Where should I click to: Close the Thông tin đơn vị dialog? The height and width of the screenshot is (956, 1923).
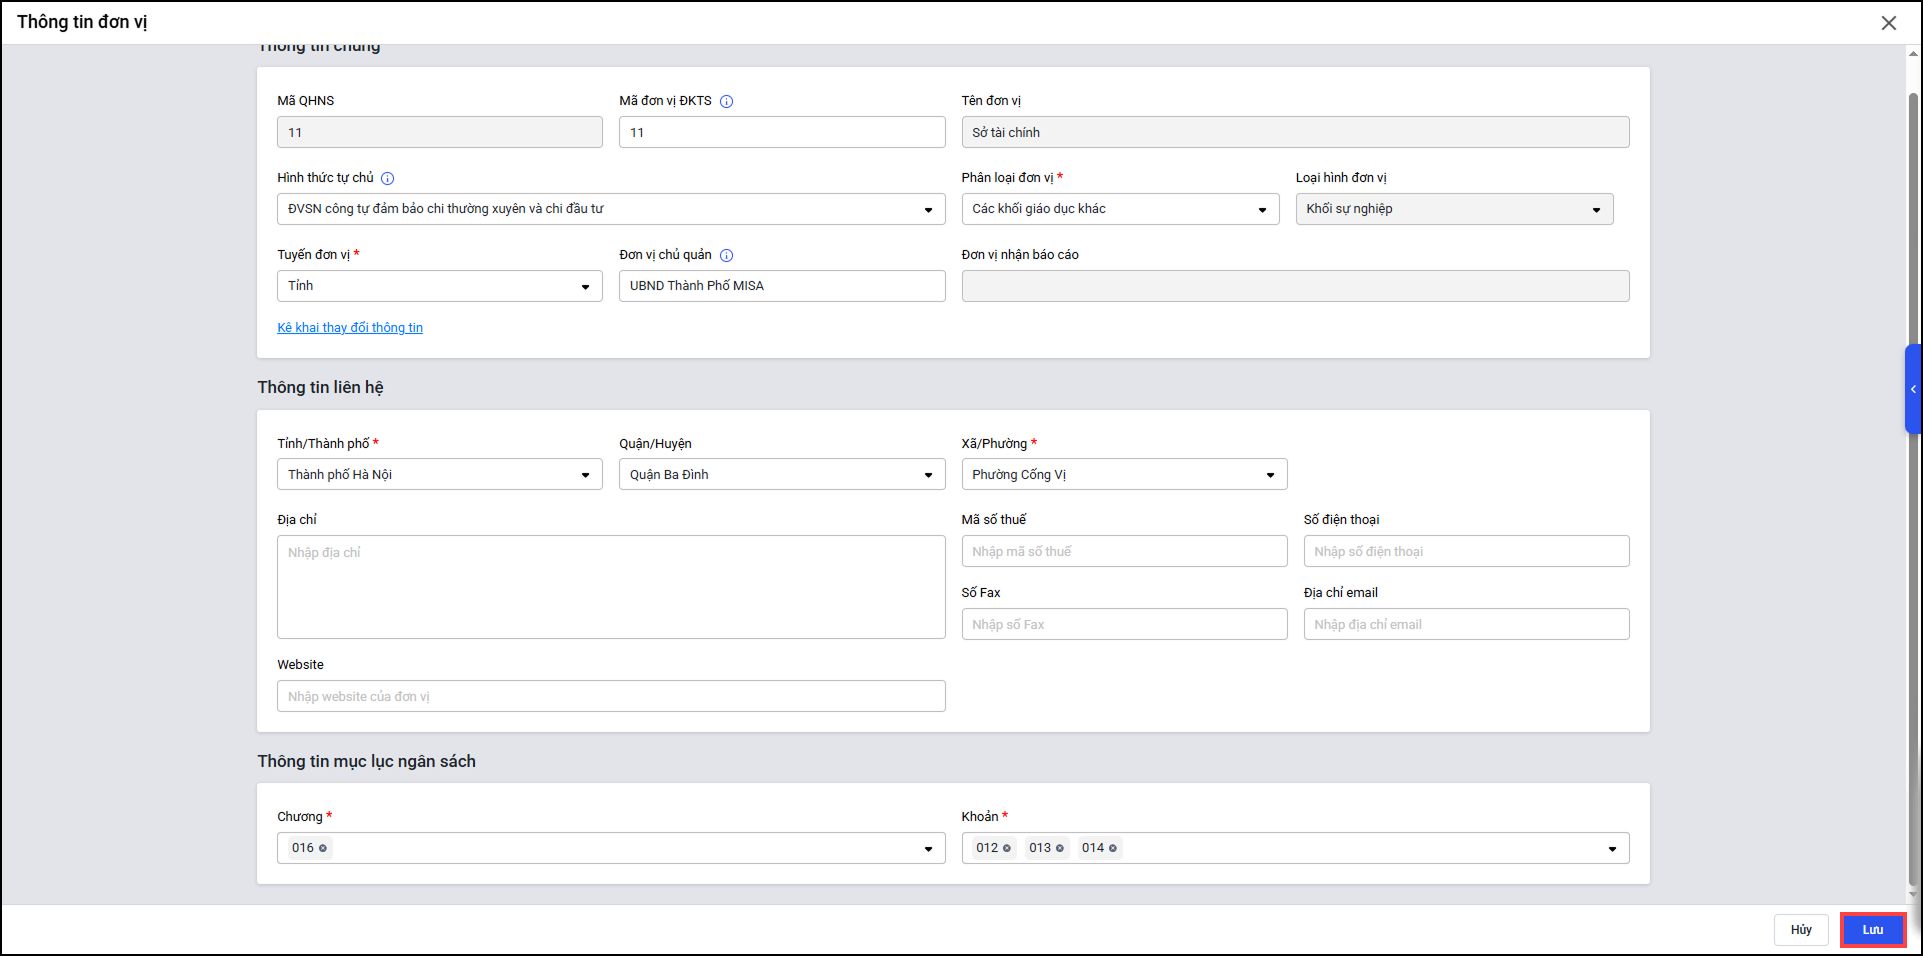coord(1888,23)
